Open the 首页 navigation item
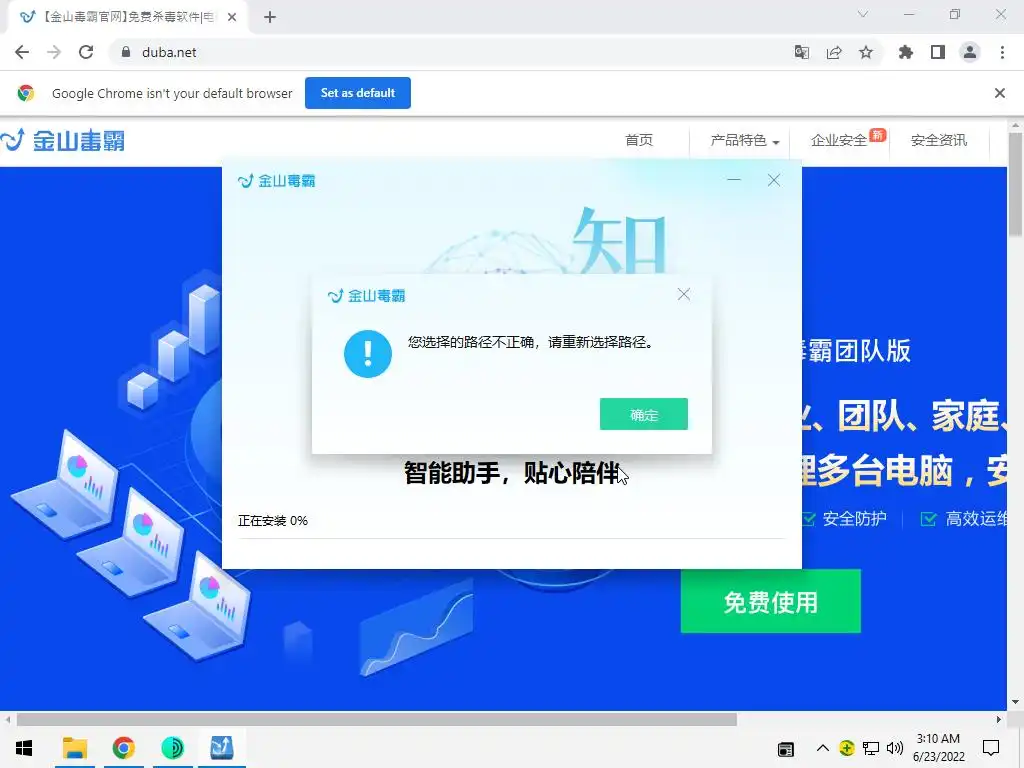This screenshot has height=768, width=1024. (639, 140)
